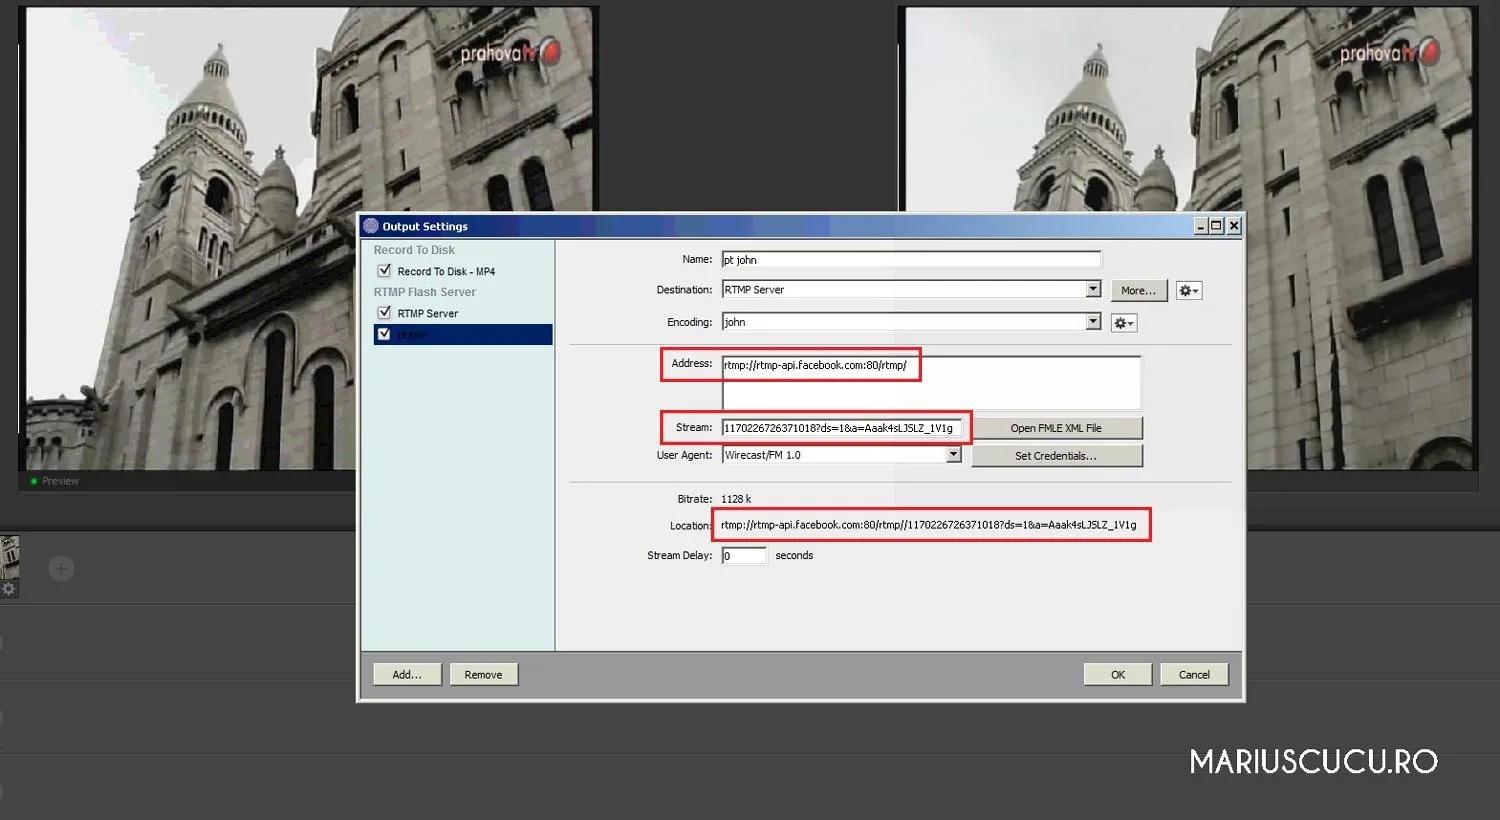Click the Address text field

(931, 382)
